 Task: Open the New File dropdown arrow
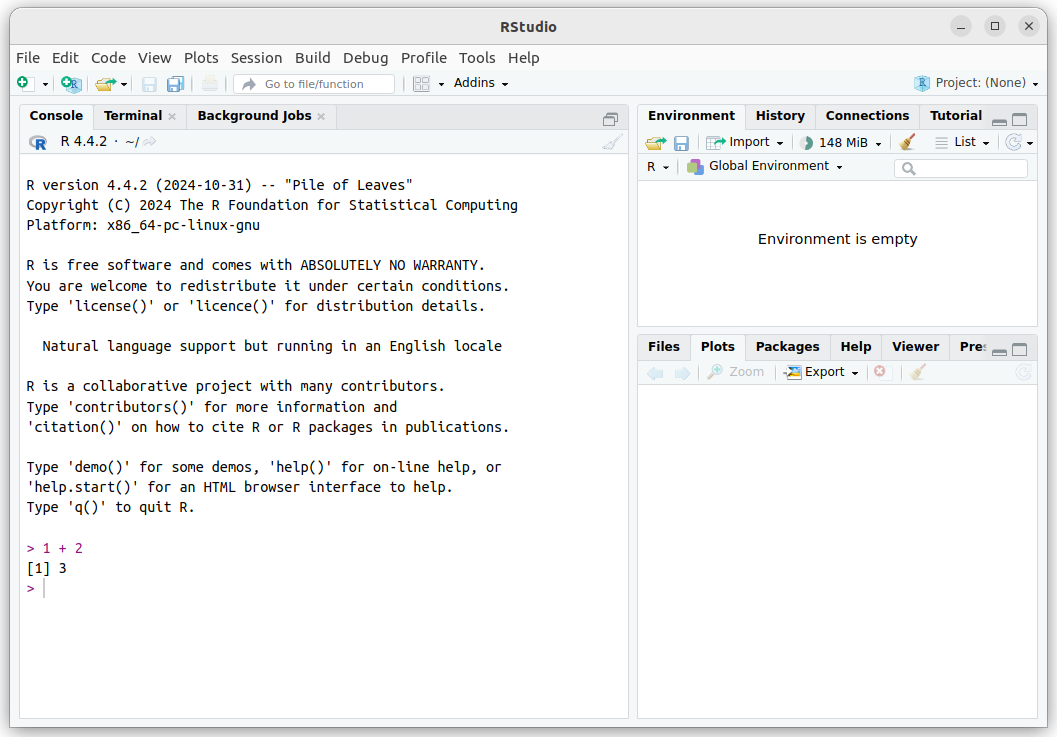[x=45, y=84]
